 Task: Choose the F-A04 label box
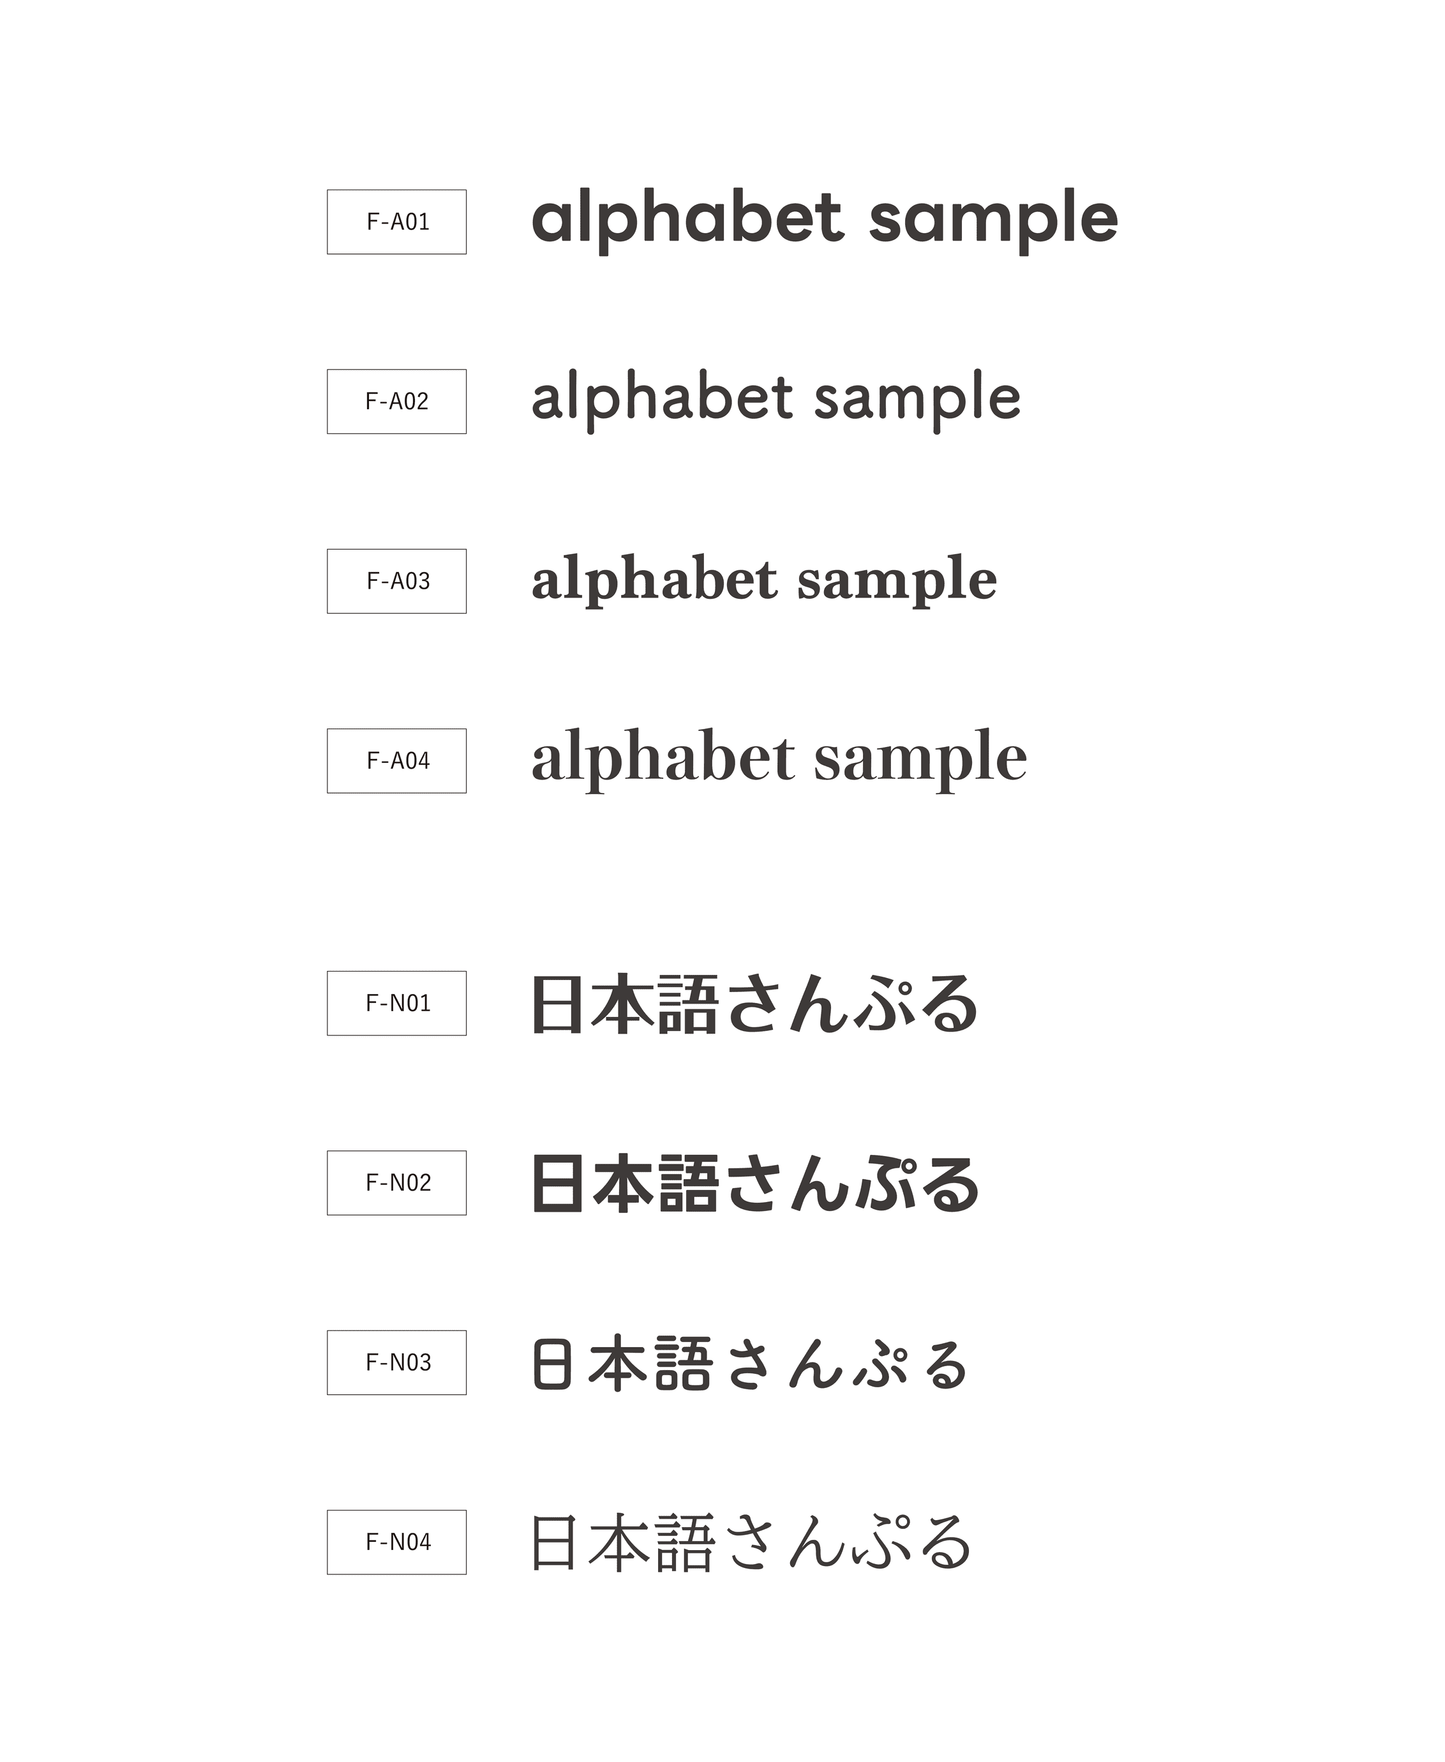click(x=396, y=761)
